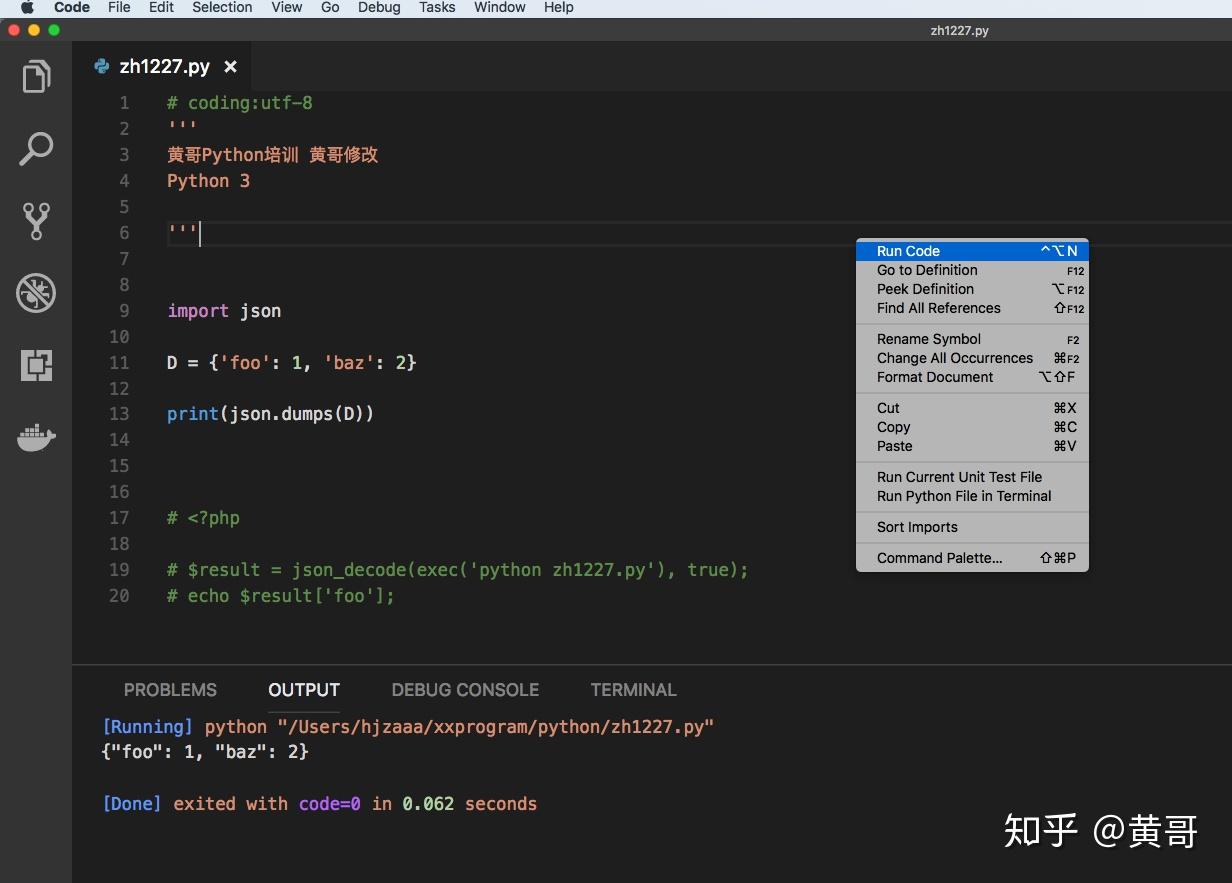The height and width of the screenshot is (883, 1232).
Task: Click Sort Imports in context menu
Action: pyautogui.click(x=917, y=527)
